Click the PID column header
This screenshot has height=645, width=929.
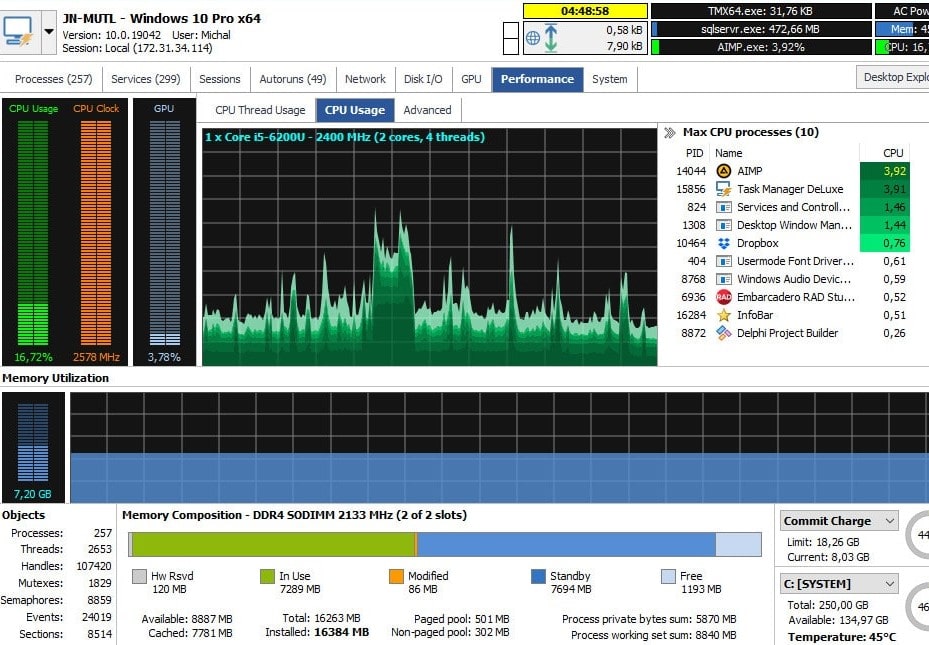[x=694, y=153]
